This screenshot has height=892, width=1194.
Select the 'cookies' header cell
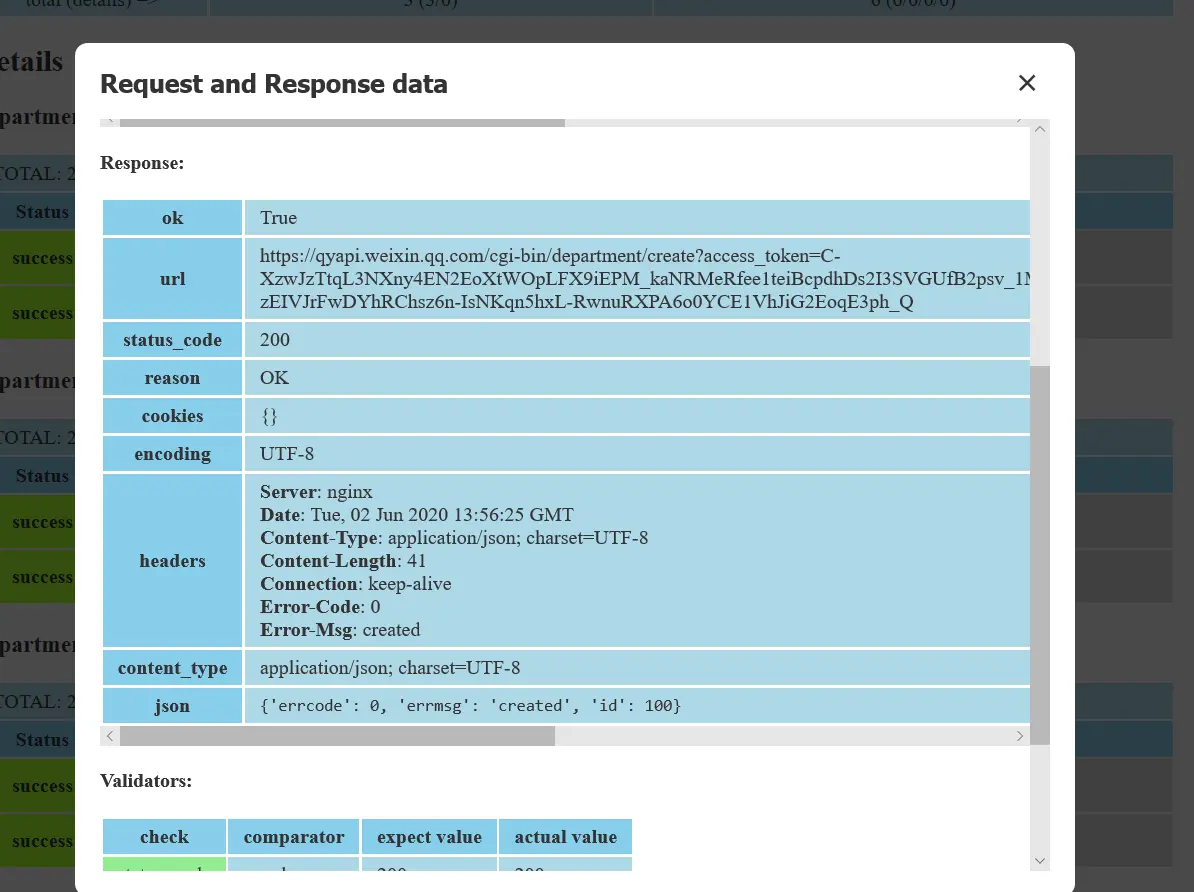(x=172, y=416)
